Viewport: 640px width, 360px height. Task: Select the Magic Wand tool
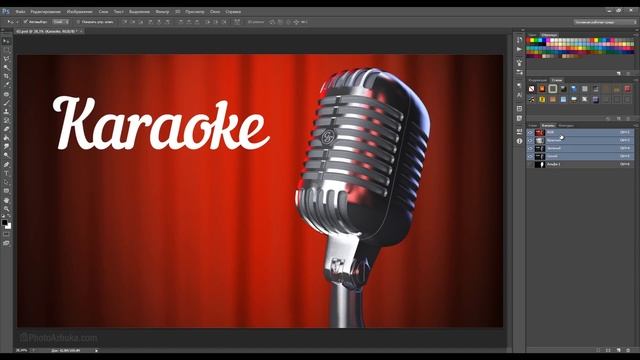(6, 67)
